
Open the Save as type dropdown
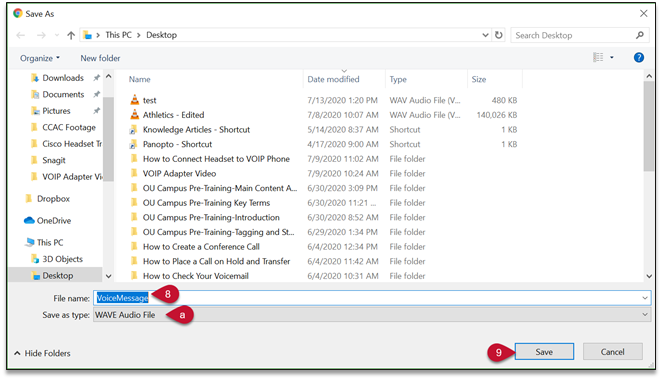click(372, 315)
